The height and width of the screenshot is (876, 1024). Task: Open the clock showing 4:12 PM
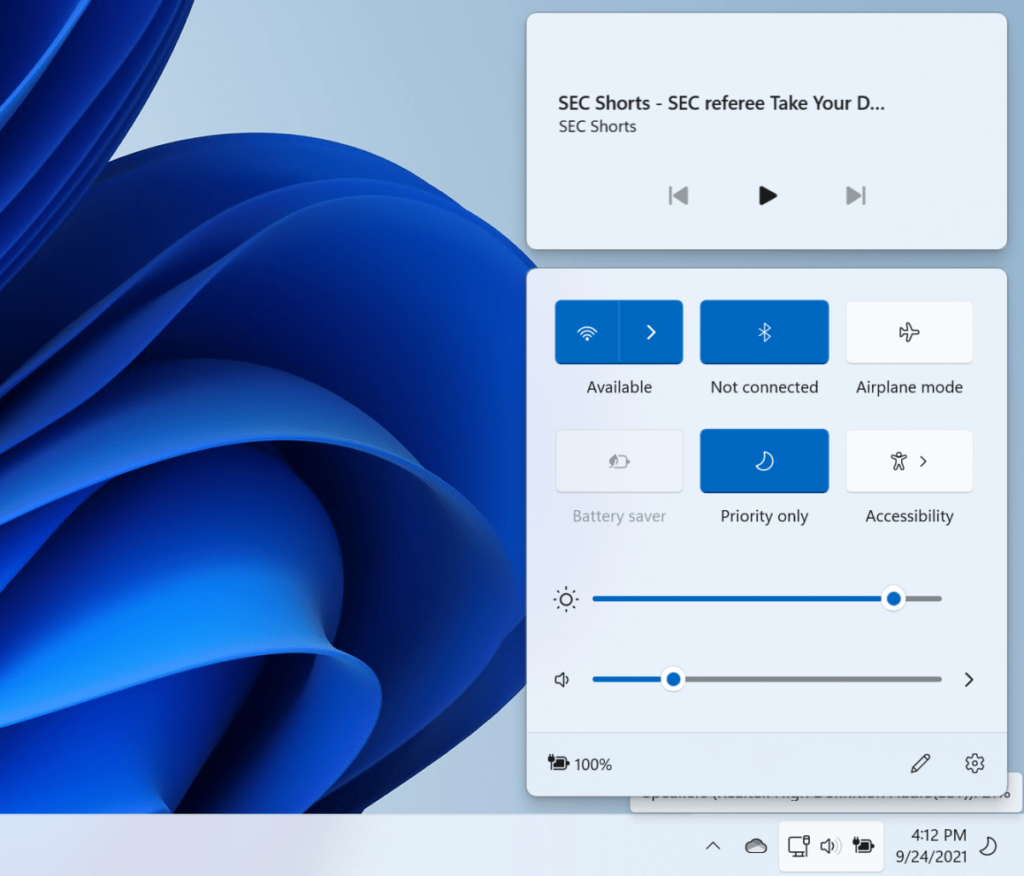click(931, 845)
